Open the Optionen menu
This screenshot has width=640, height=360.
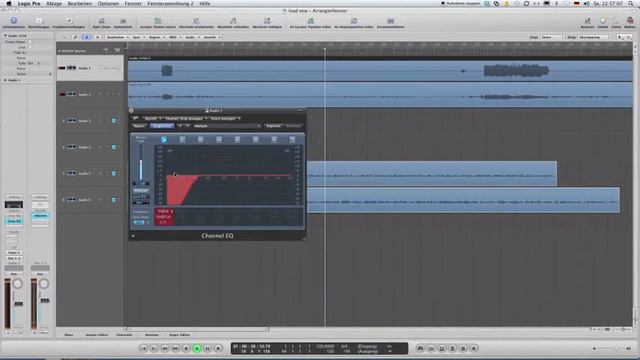[x=108, y=3]
